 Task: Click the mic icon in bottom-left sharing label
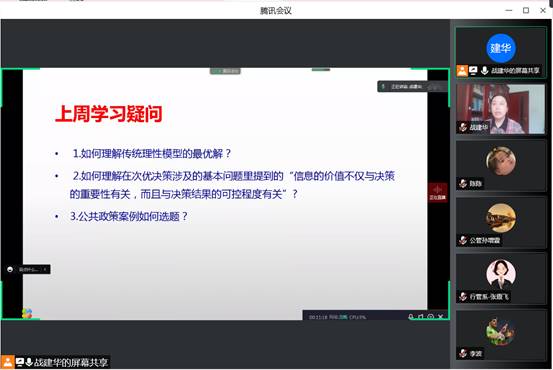[29, 362]
